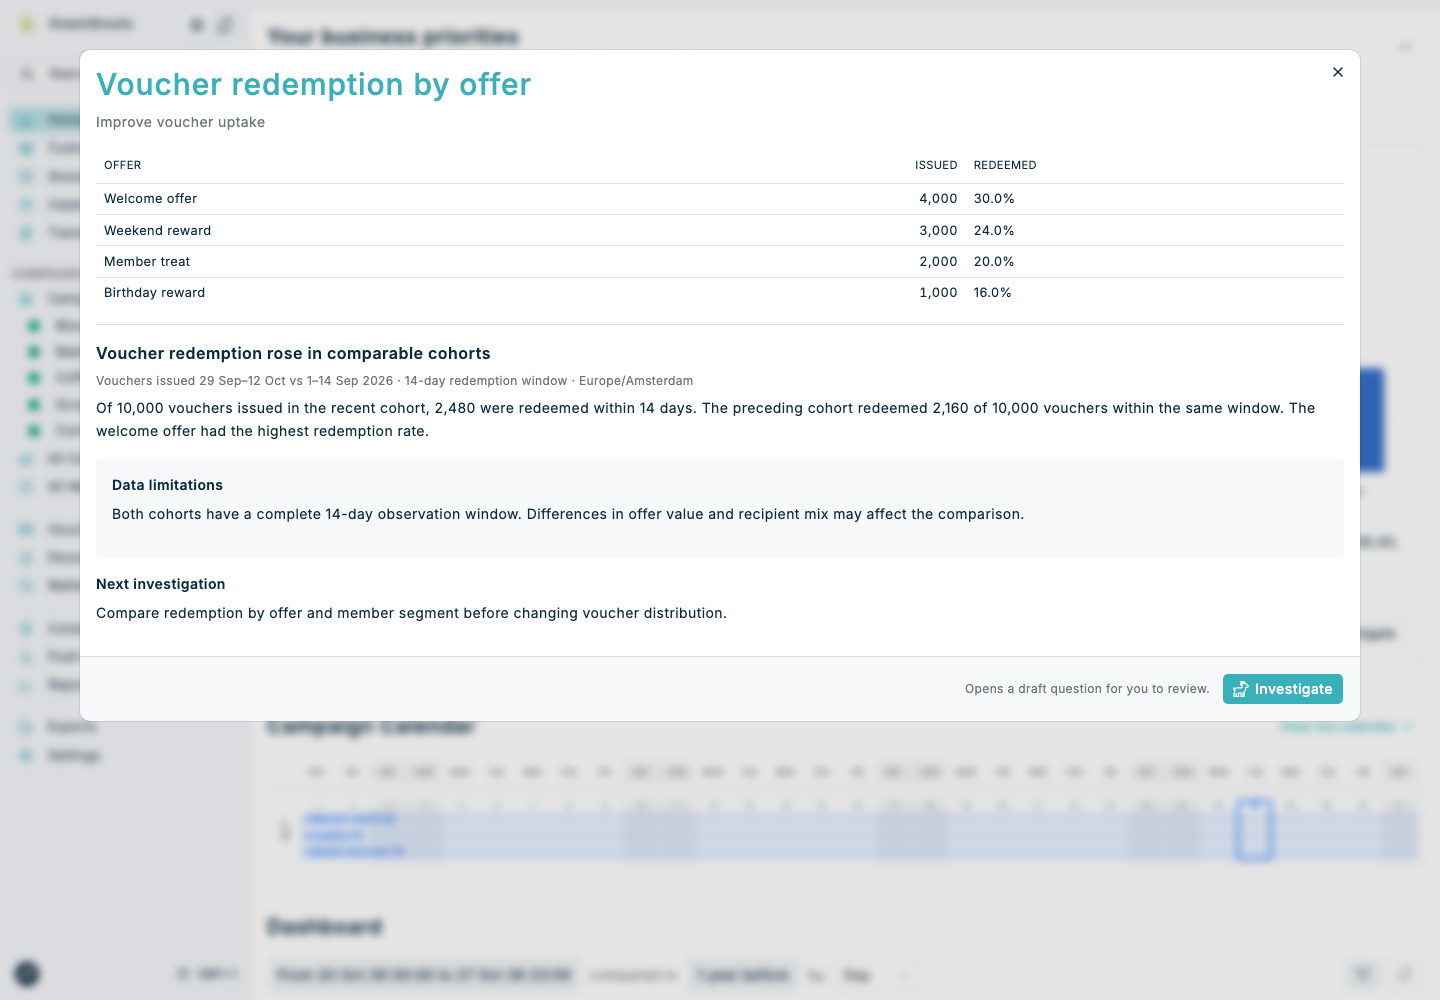Click the highlighted day marker in campaign calendar
The height and width of the screenshot is (1000, 1440).
coord(1254,829)
